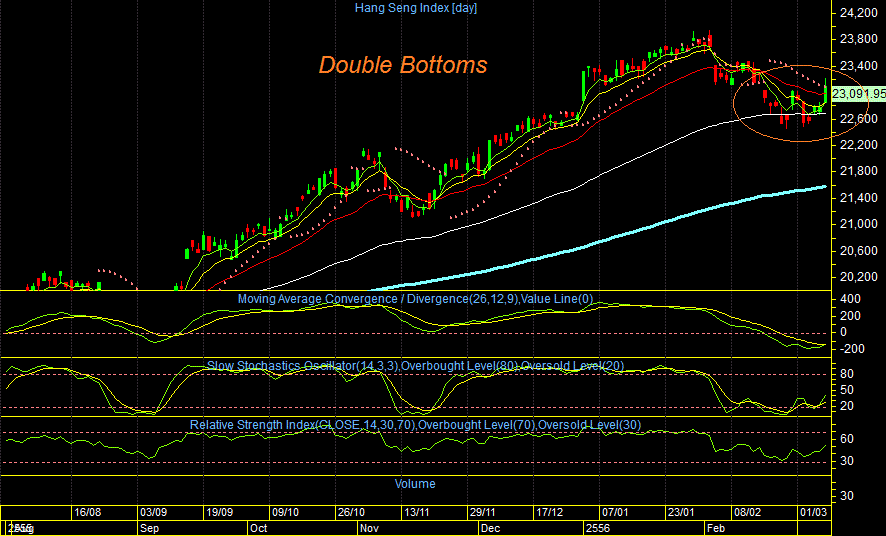Click the 29/11 date label
The width and height of the screenshot is (886, 536).
tap(483, 512)
